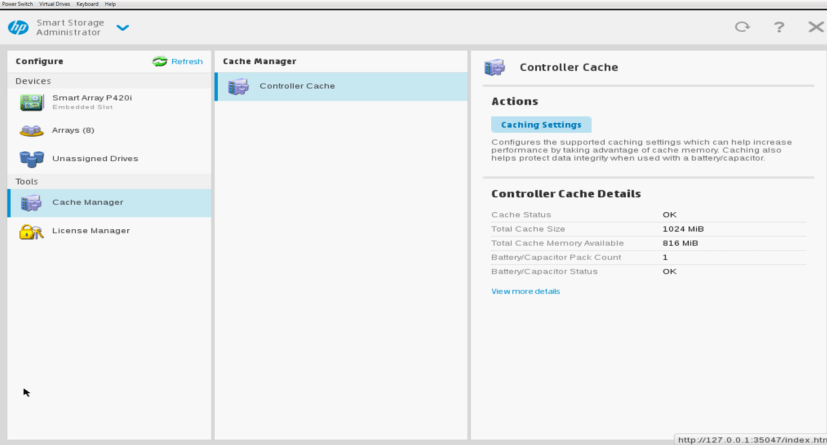This screenshot has height=445, width=827.
Task: Click View more details link
Action: [525, 291]
